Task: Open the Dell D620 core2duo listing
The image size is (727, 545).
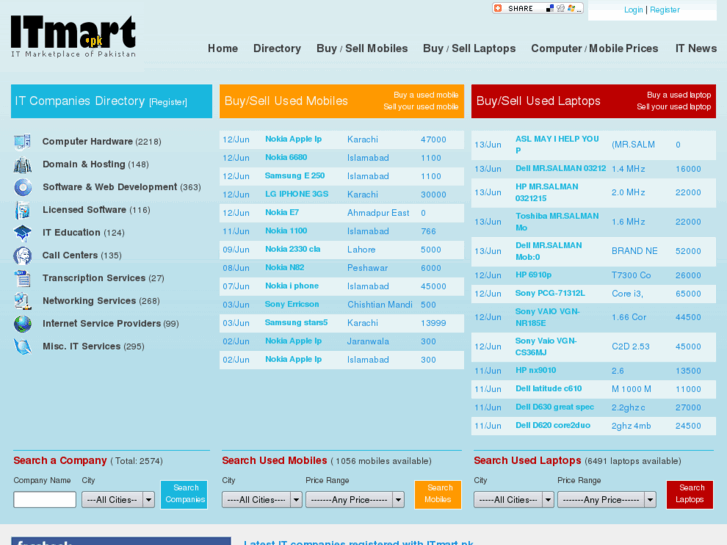Action: click(553, 425)
